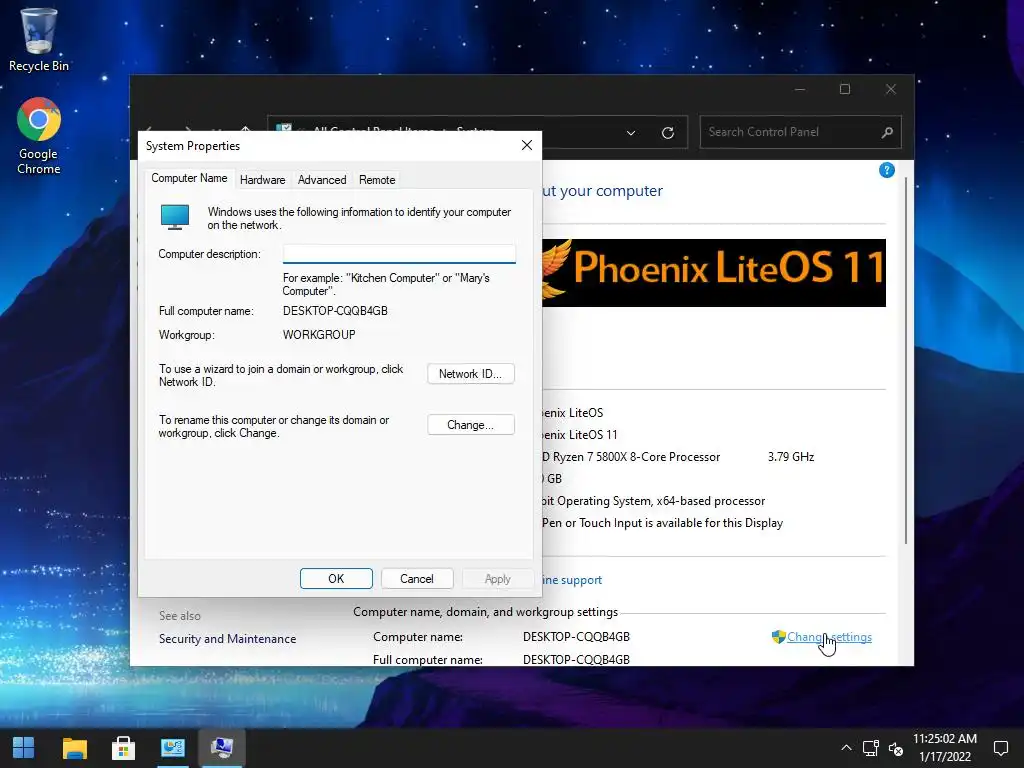Image resolution: width=1024 pixels, height=768 pixels.
Task: Click the Control Panel vertical scrollbar
Action: click(x=905, y=359)
